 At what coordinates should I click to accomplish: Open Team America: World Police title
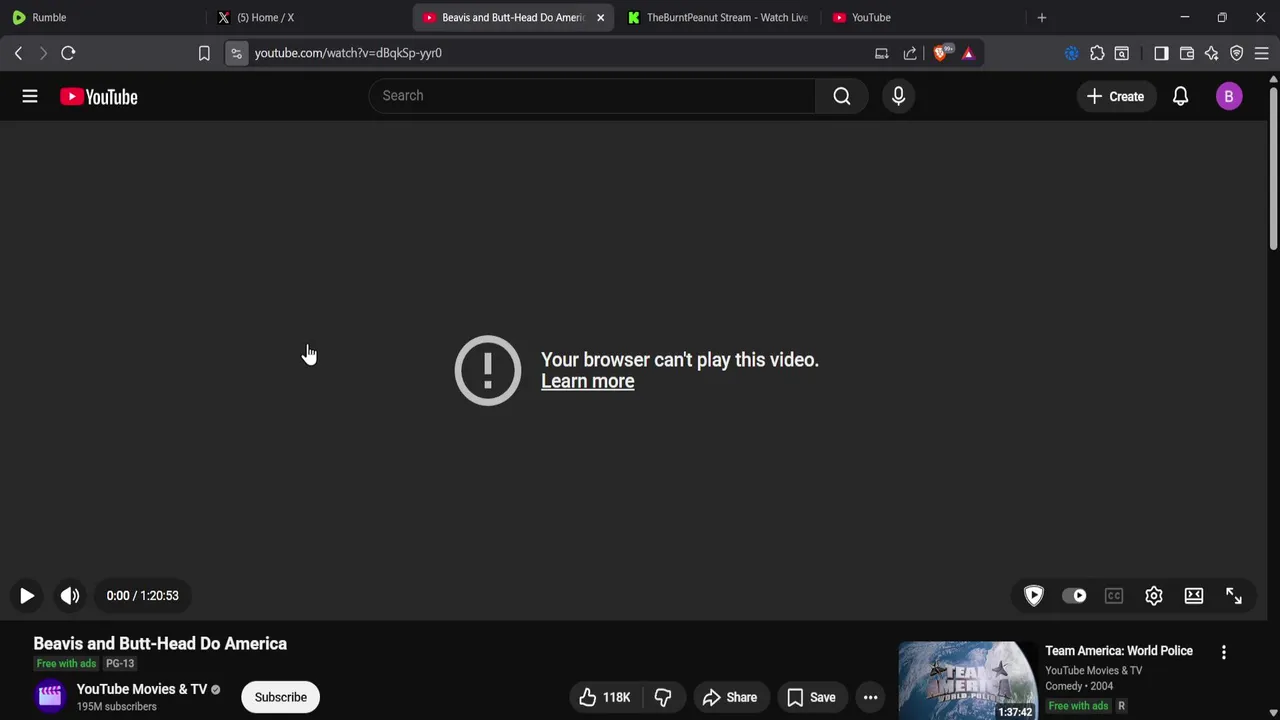pos(1119,651)
